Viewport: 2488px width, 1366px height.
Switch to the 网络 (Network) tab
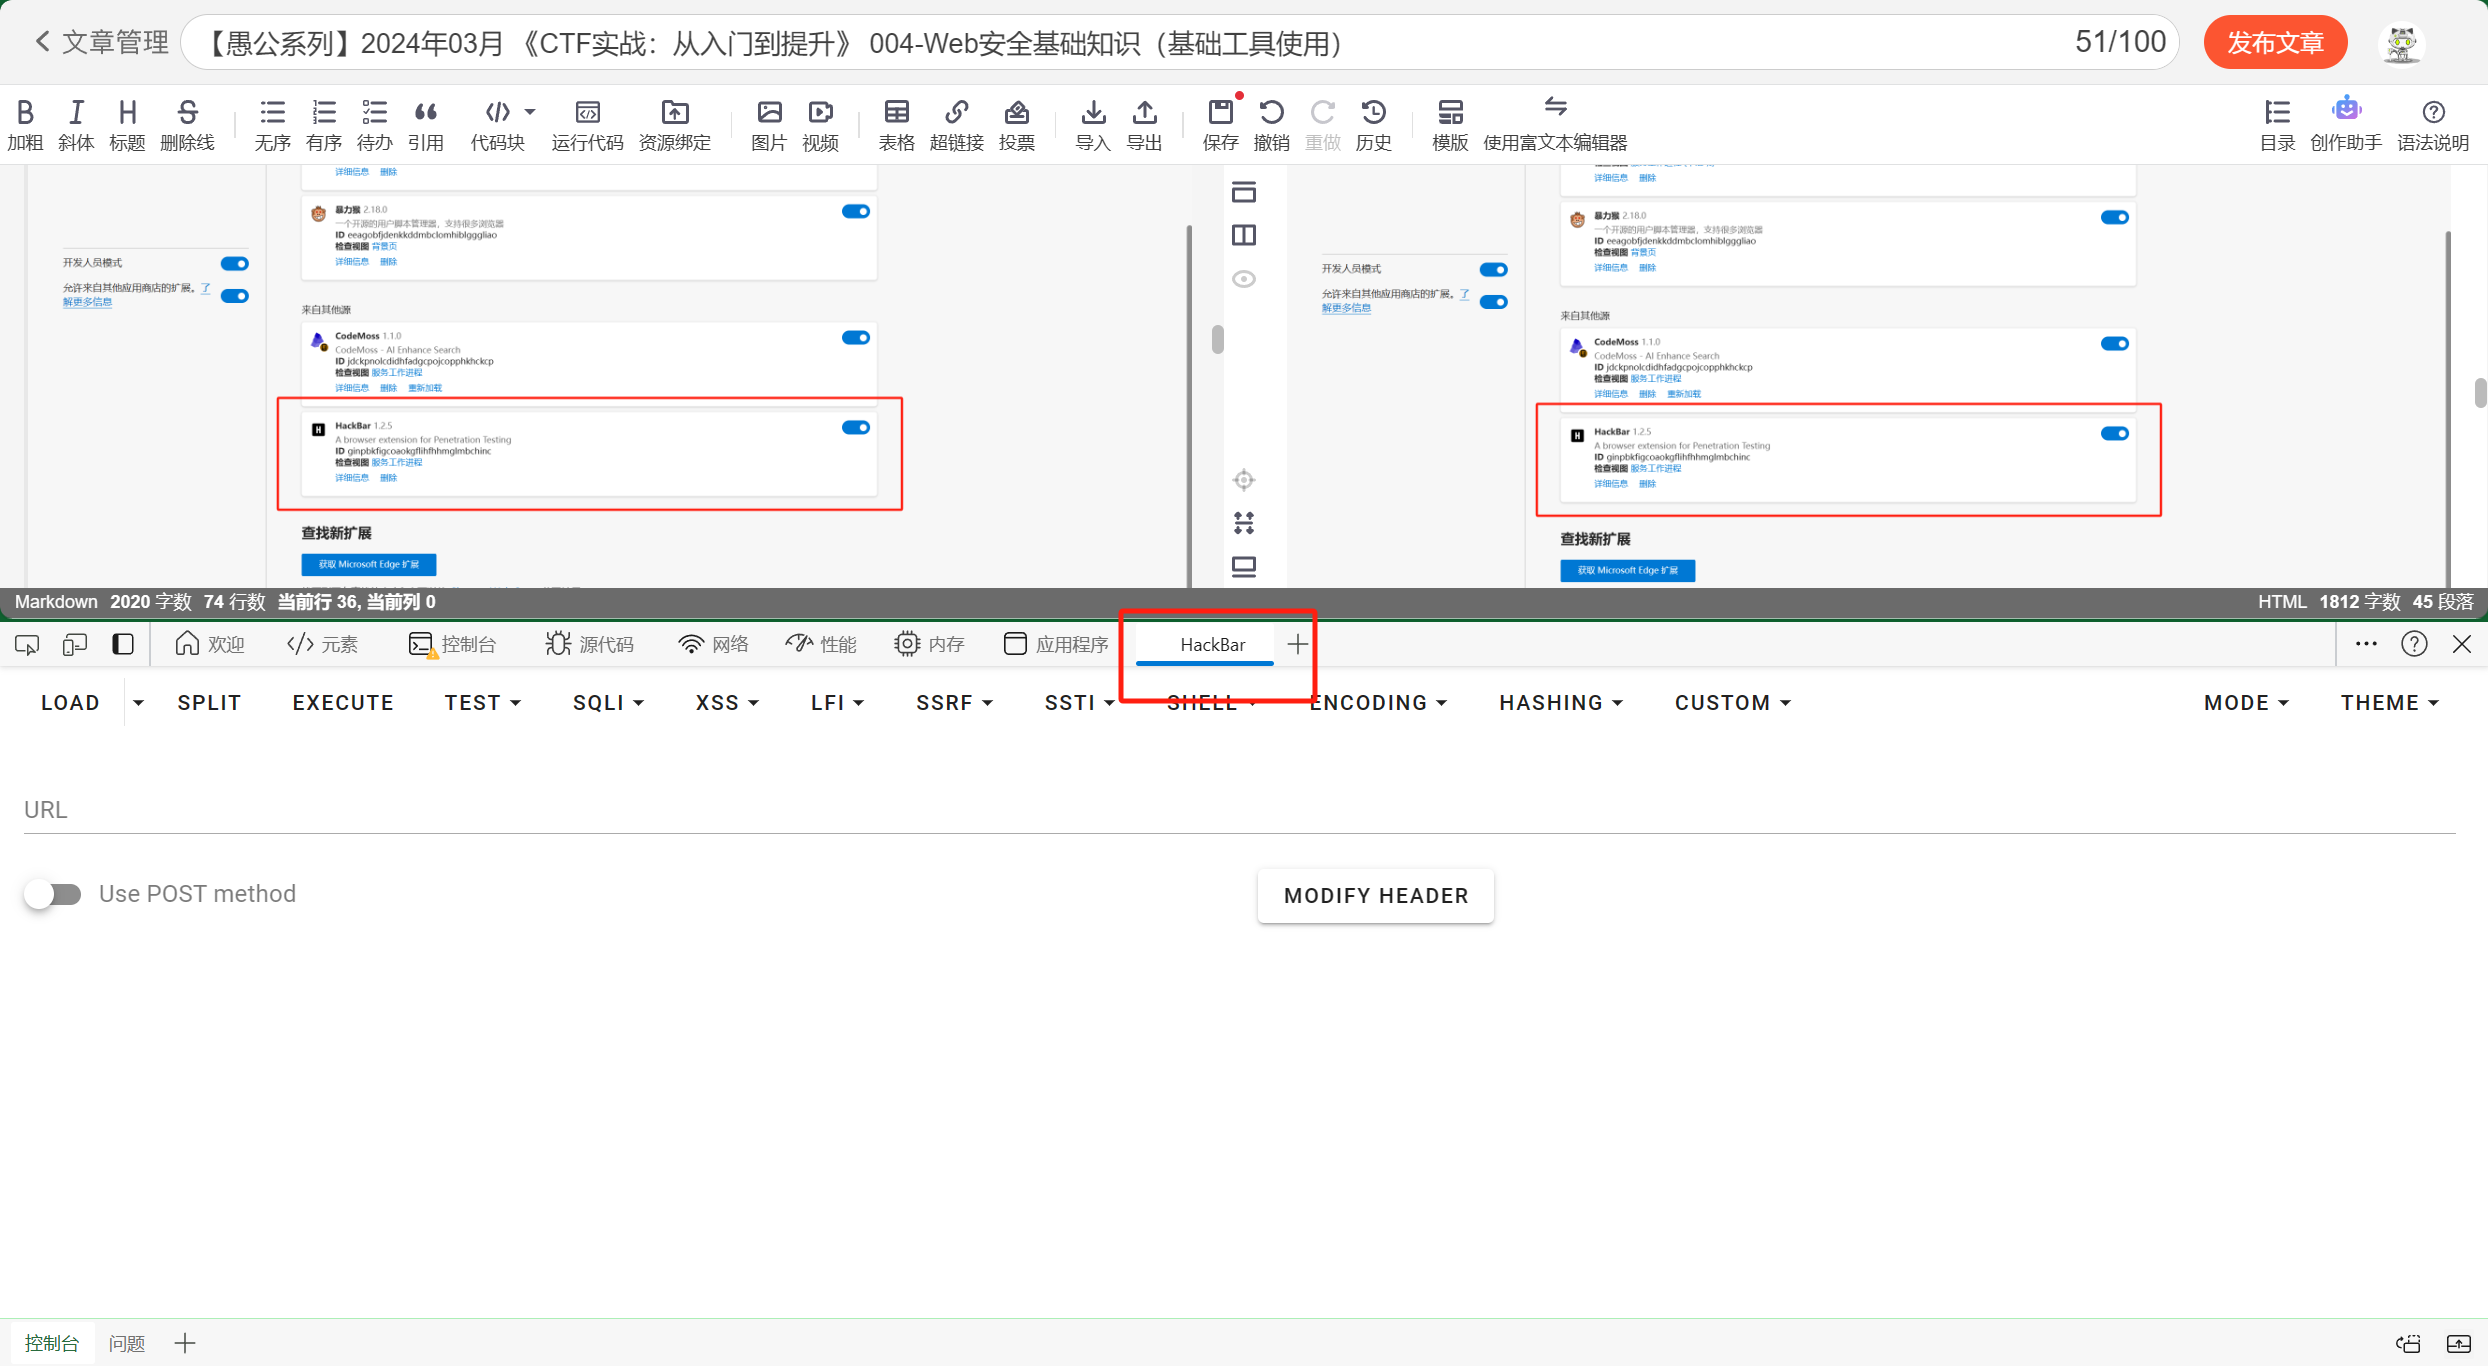[713, 645]
